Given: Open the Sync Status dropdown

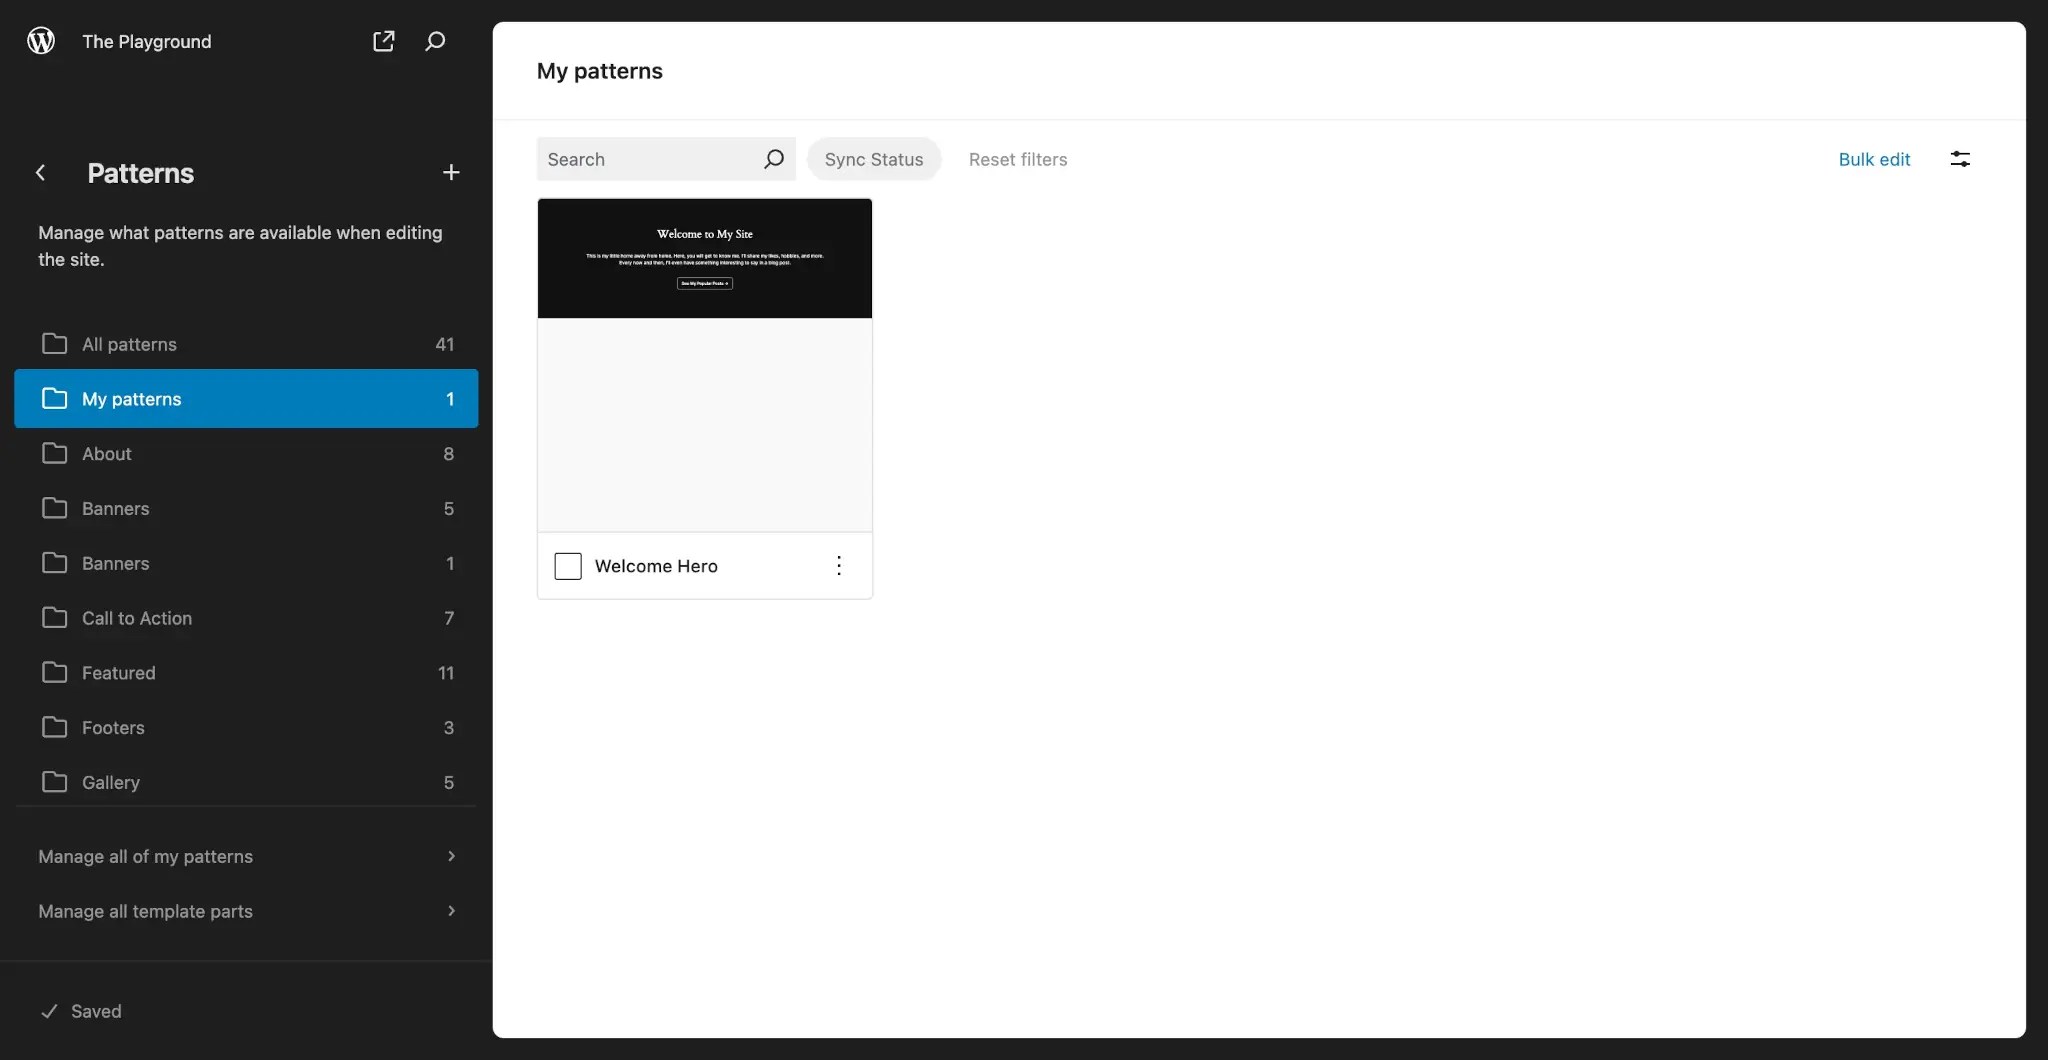Looking at the screenshot, I should pos(874,159).
